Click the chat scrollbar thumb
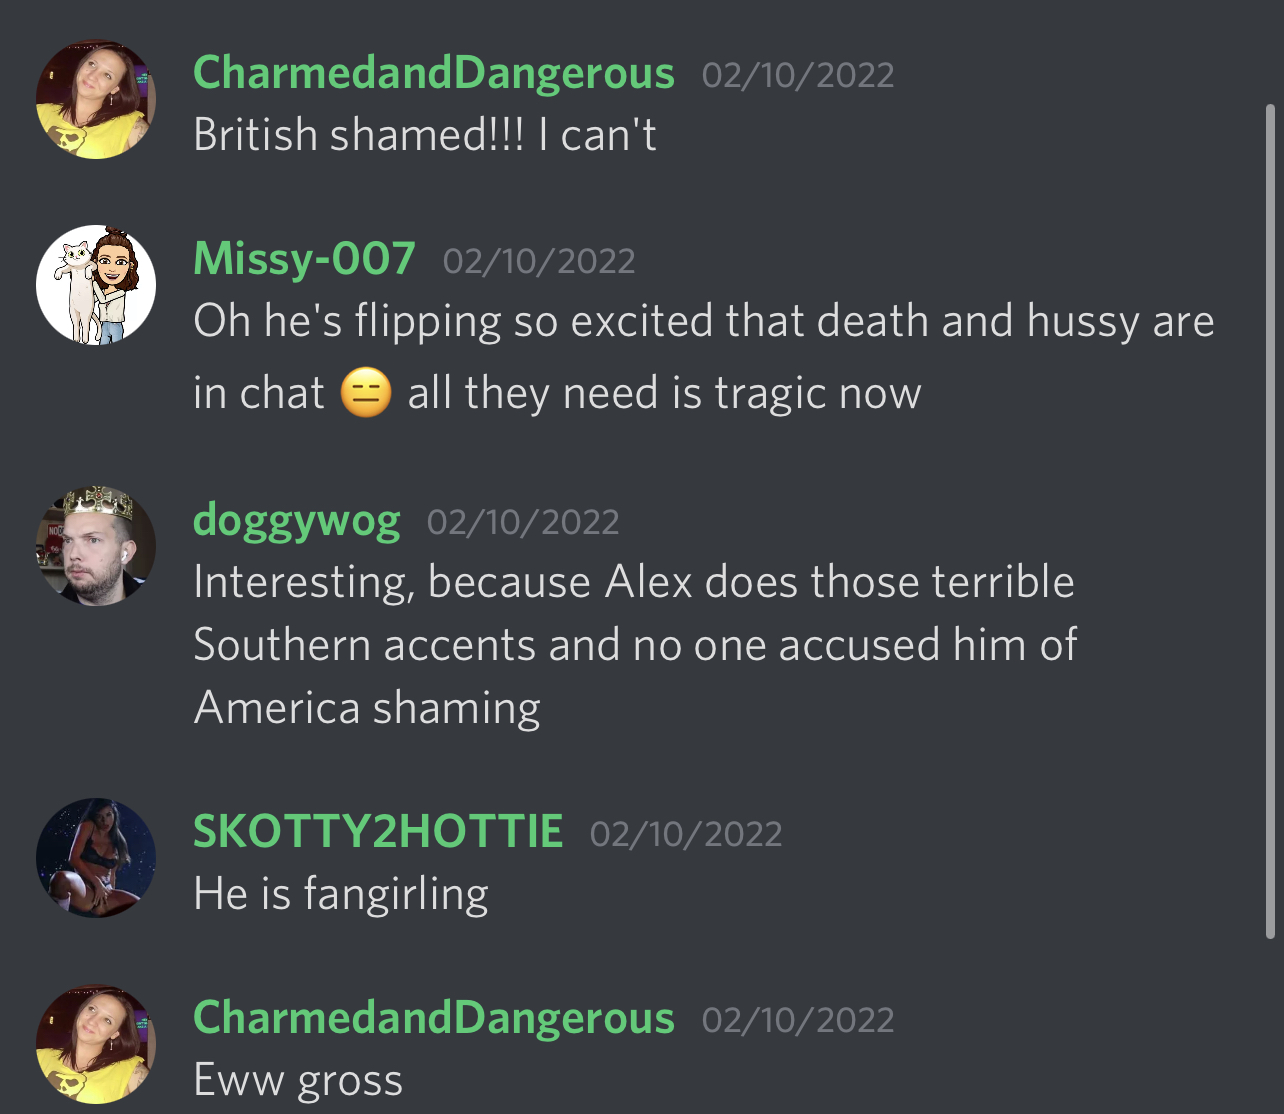This screenshot has height=1114, width=1284. point(1270,521)
